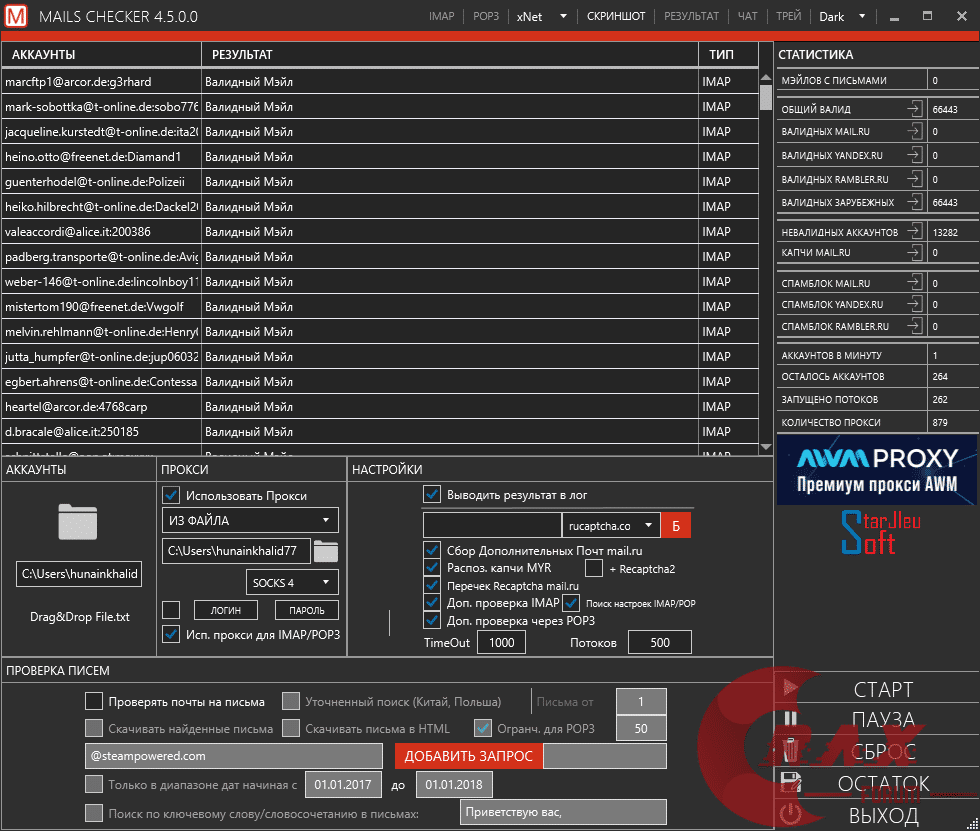
Task: Enable Проверять почты на письма checkbox
Action: 94,701
